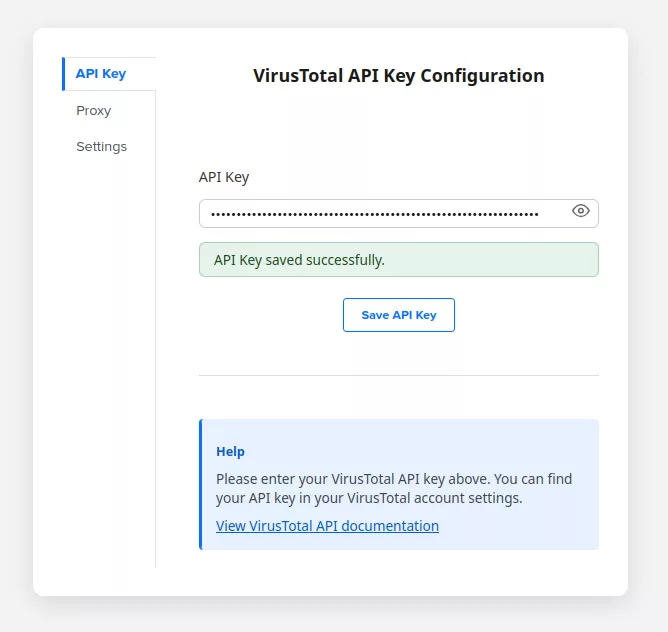Screen dimensions: 668x632
Task: Click the 'API Key saved successfully' message
Action: [299, 260]
